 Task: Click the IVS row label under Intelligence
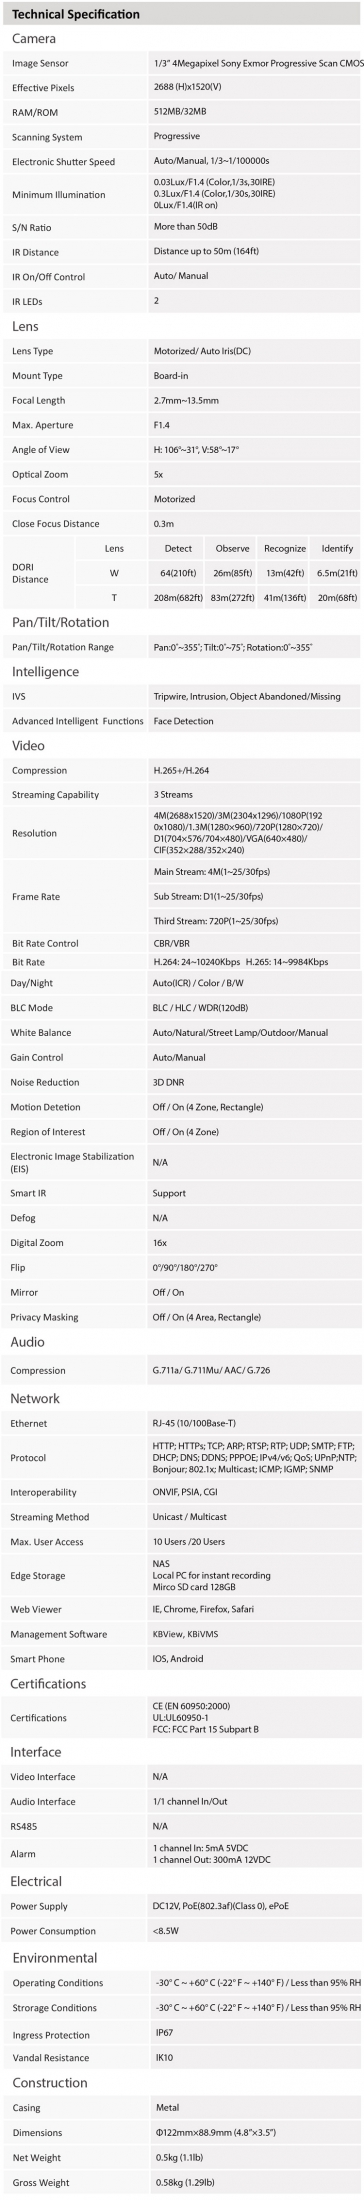tap(18, 696)
